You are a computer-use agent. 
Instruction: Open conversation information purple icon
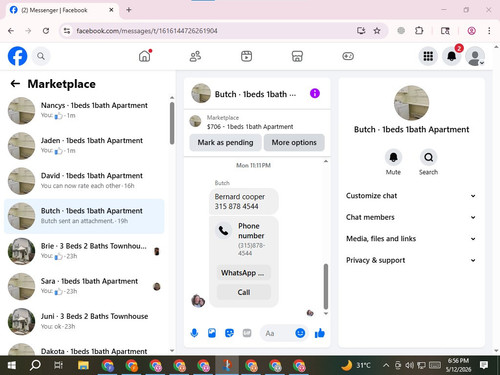[315, 93]
